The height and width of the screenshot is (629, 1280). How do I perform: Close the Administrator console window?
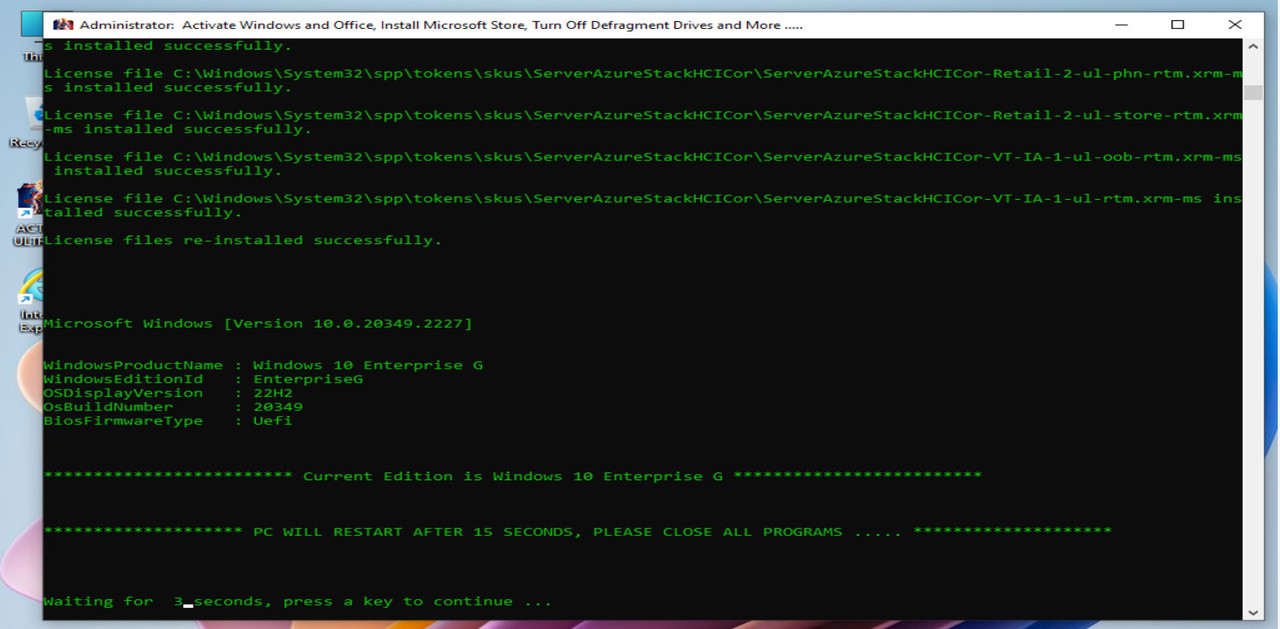(1234, 24)
